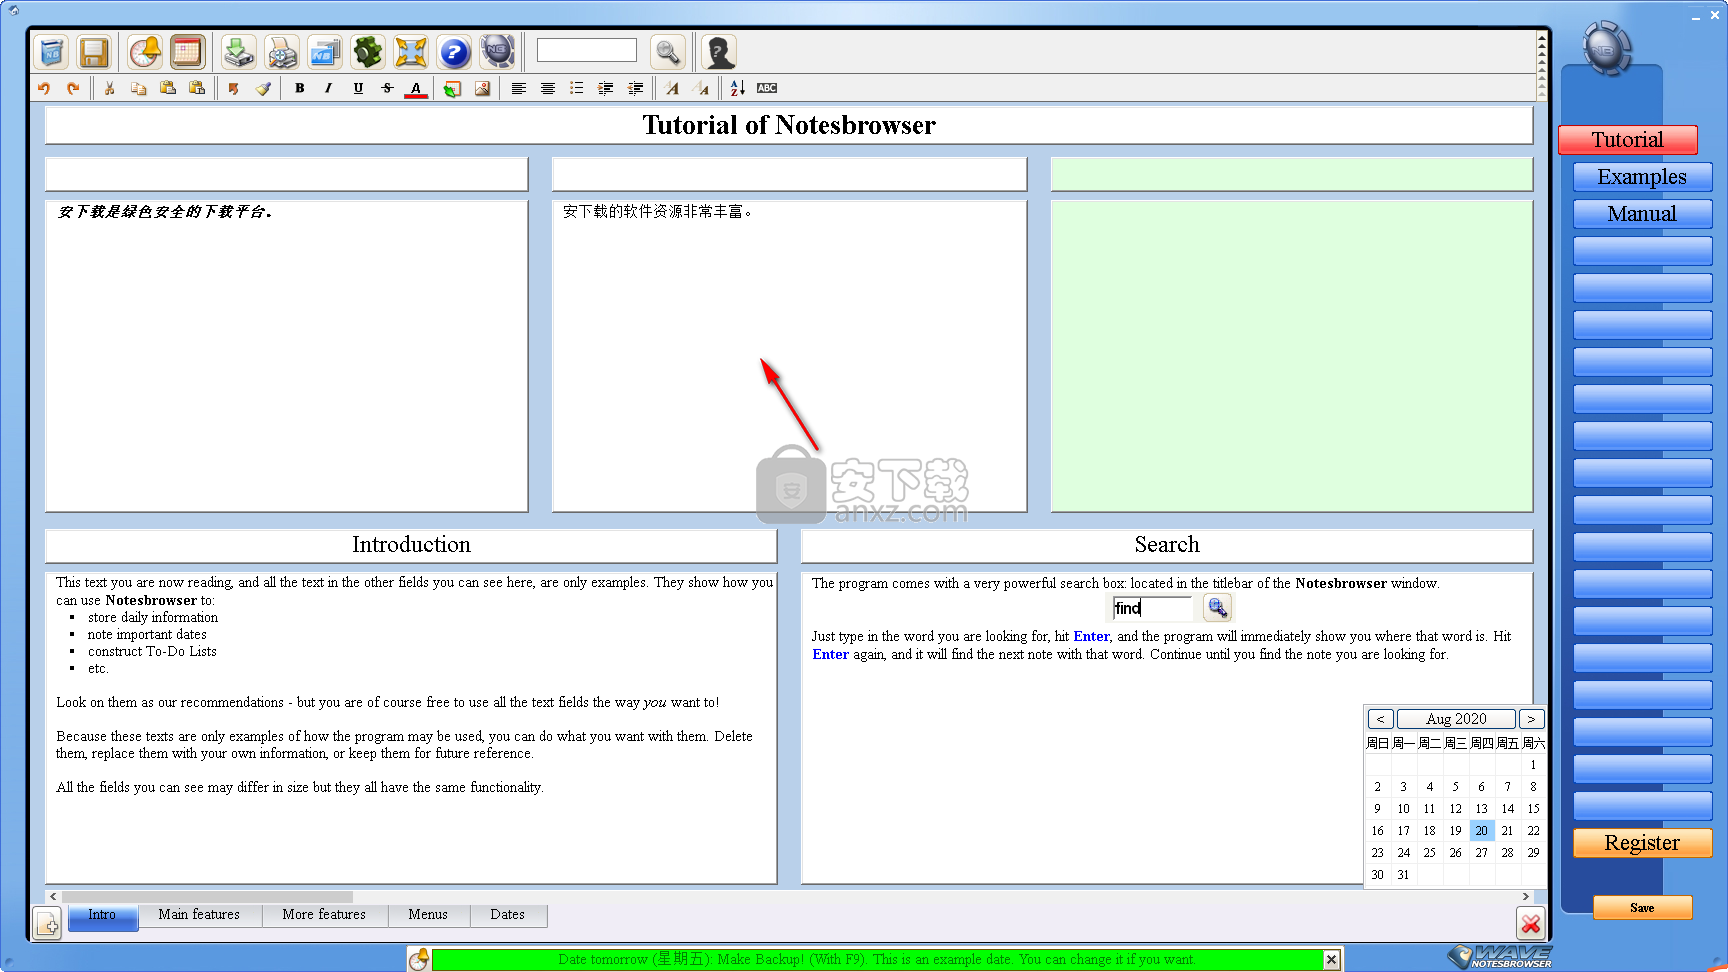1728x972 pixels.
Task: Switch to the Main features tab
Action: [x=199, y=915]
